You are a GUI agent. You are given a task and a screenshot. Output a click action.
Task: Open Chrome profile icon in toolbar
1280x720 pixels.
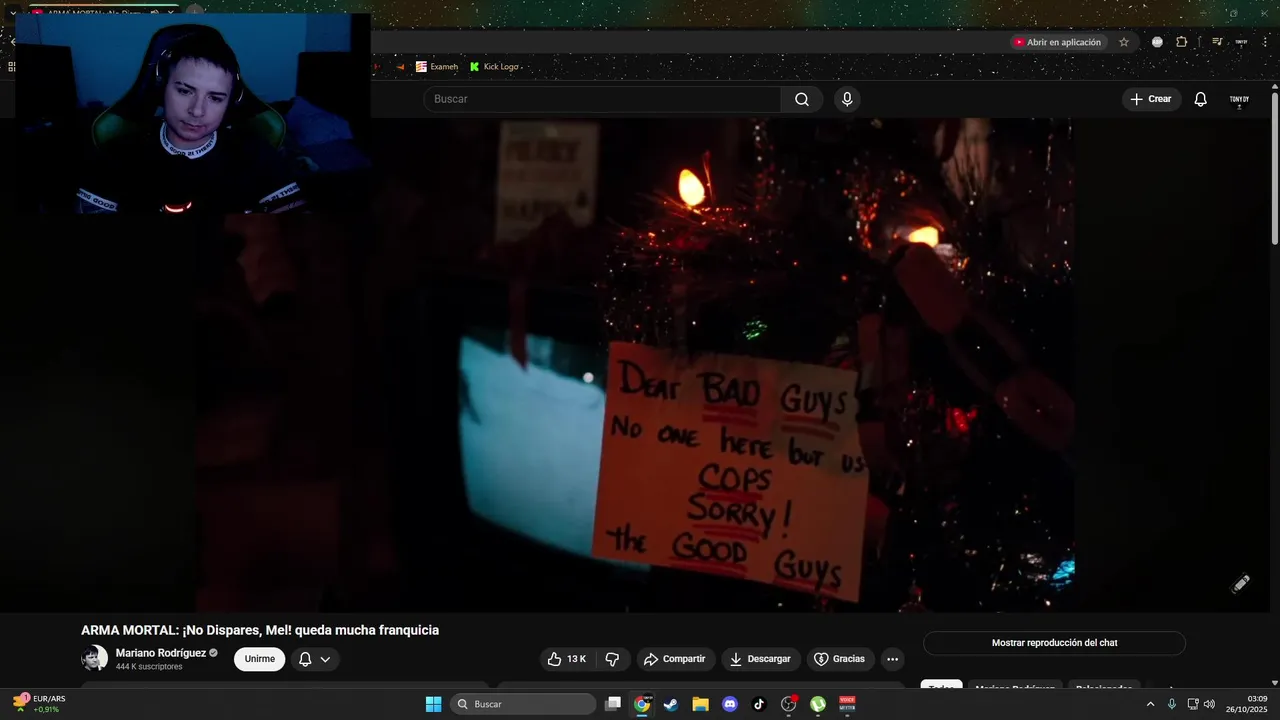click(x=1241, y=42)
